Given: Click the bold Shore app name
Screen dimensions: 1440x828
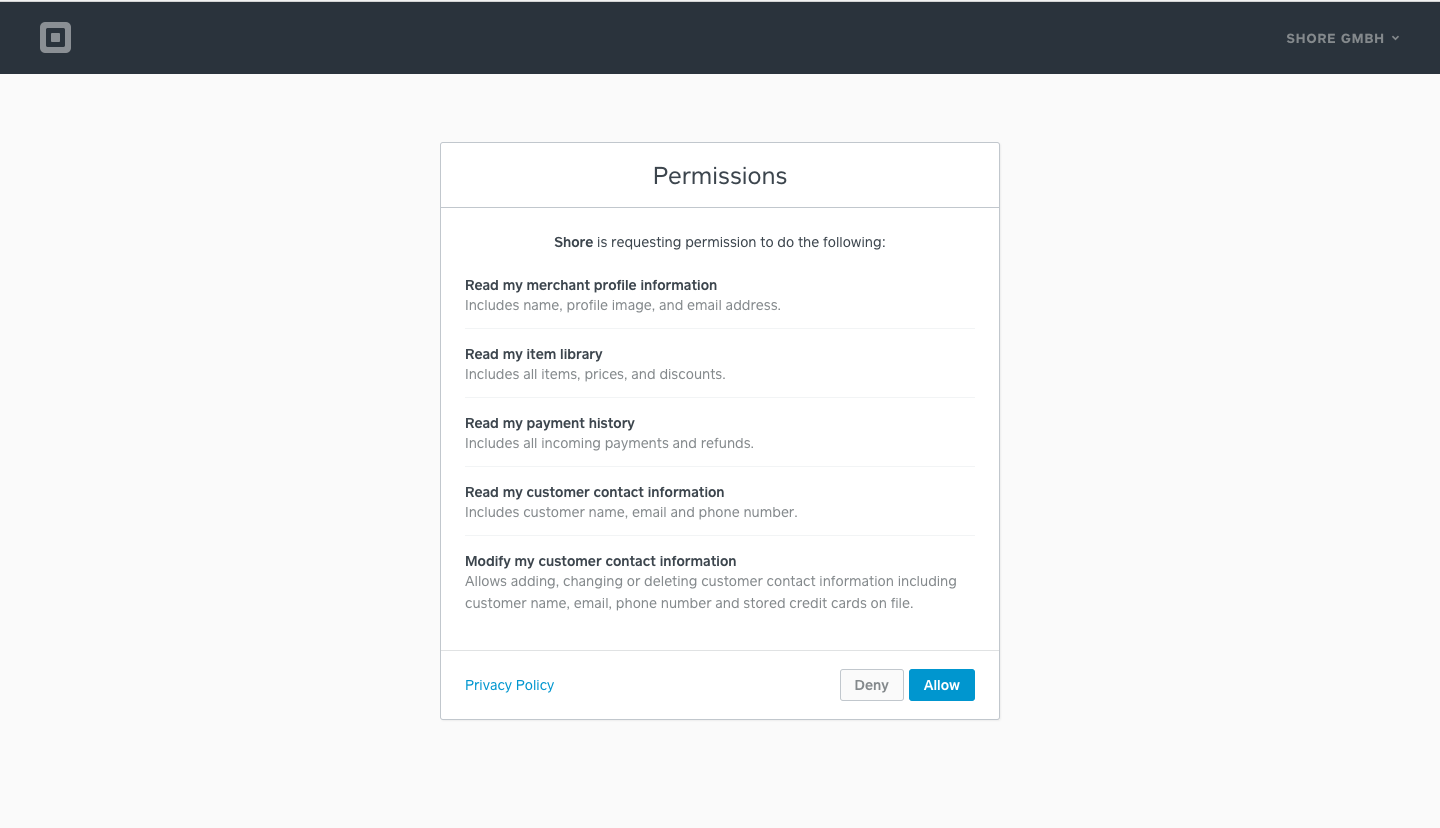Looking at the screenshot, I should (x=573, y=242).
